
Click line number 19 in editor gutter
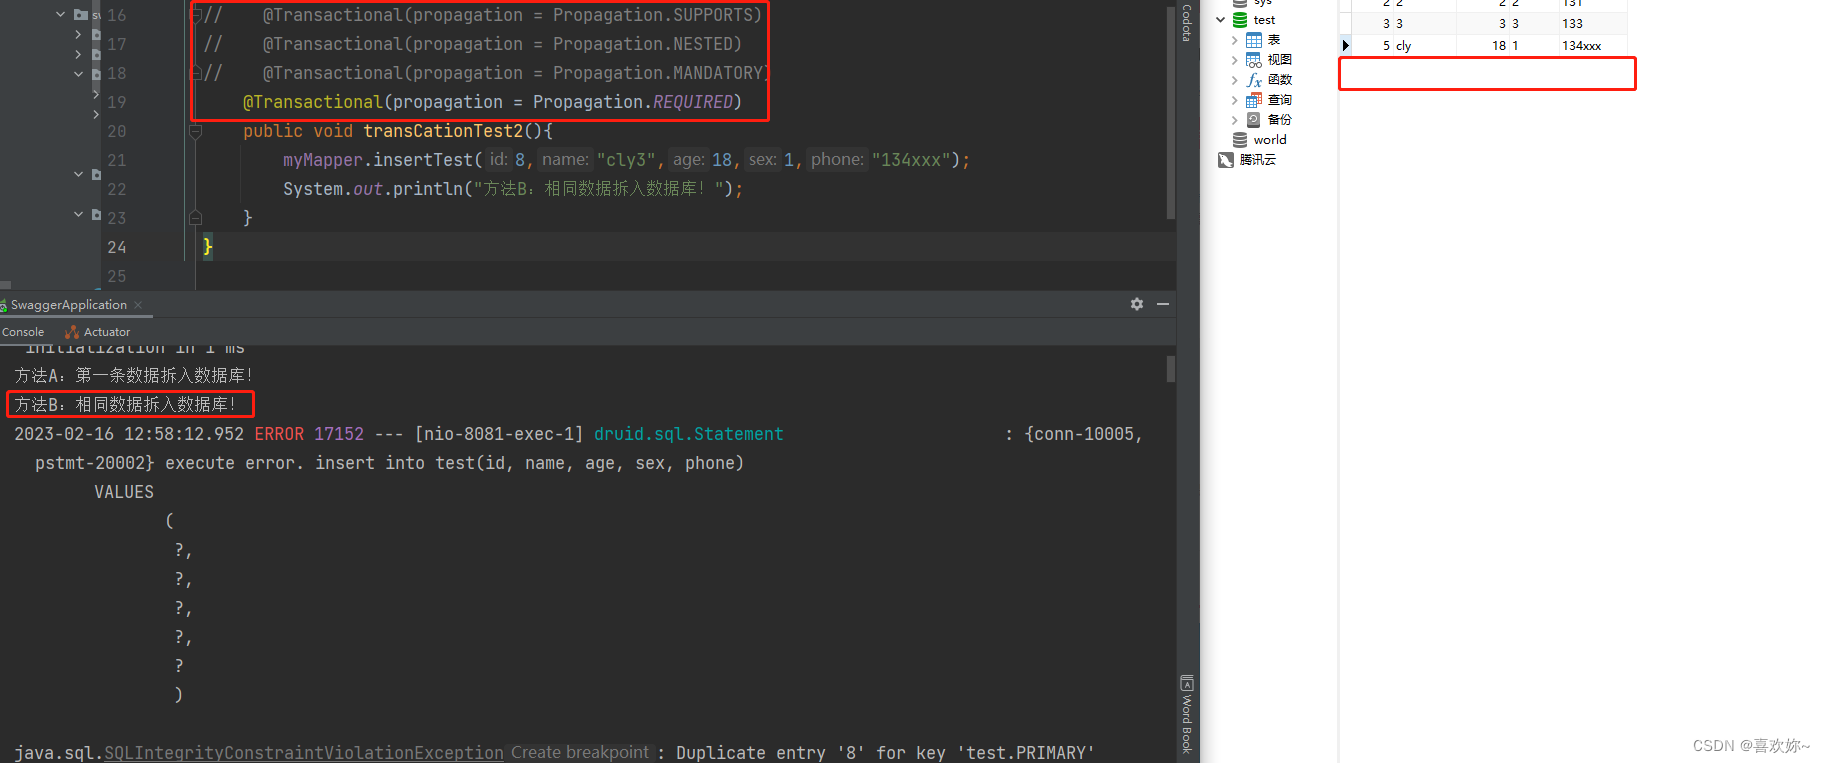pyautogui.click(x=117, y=102)
